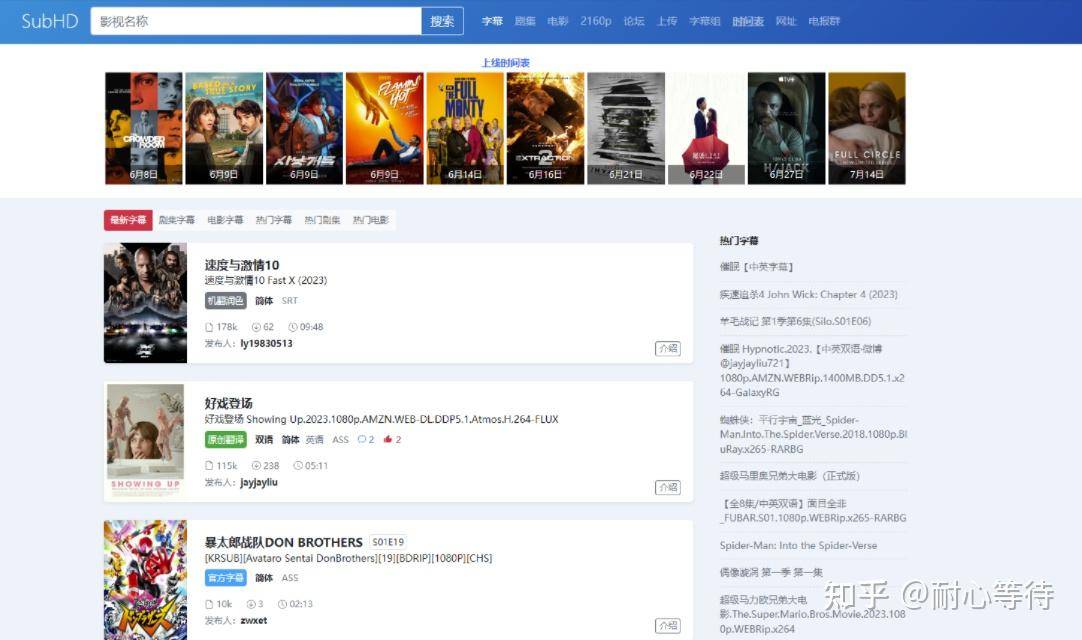This screenshot has height=640, width=1082.
Task: Click the comment bubble icon with 2
Action: click(x=362, y=439)
